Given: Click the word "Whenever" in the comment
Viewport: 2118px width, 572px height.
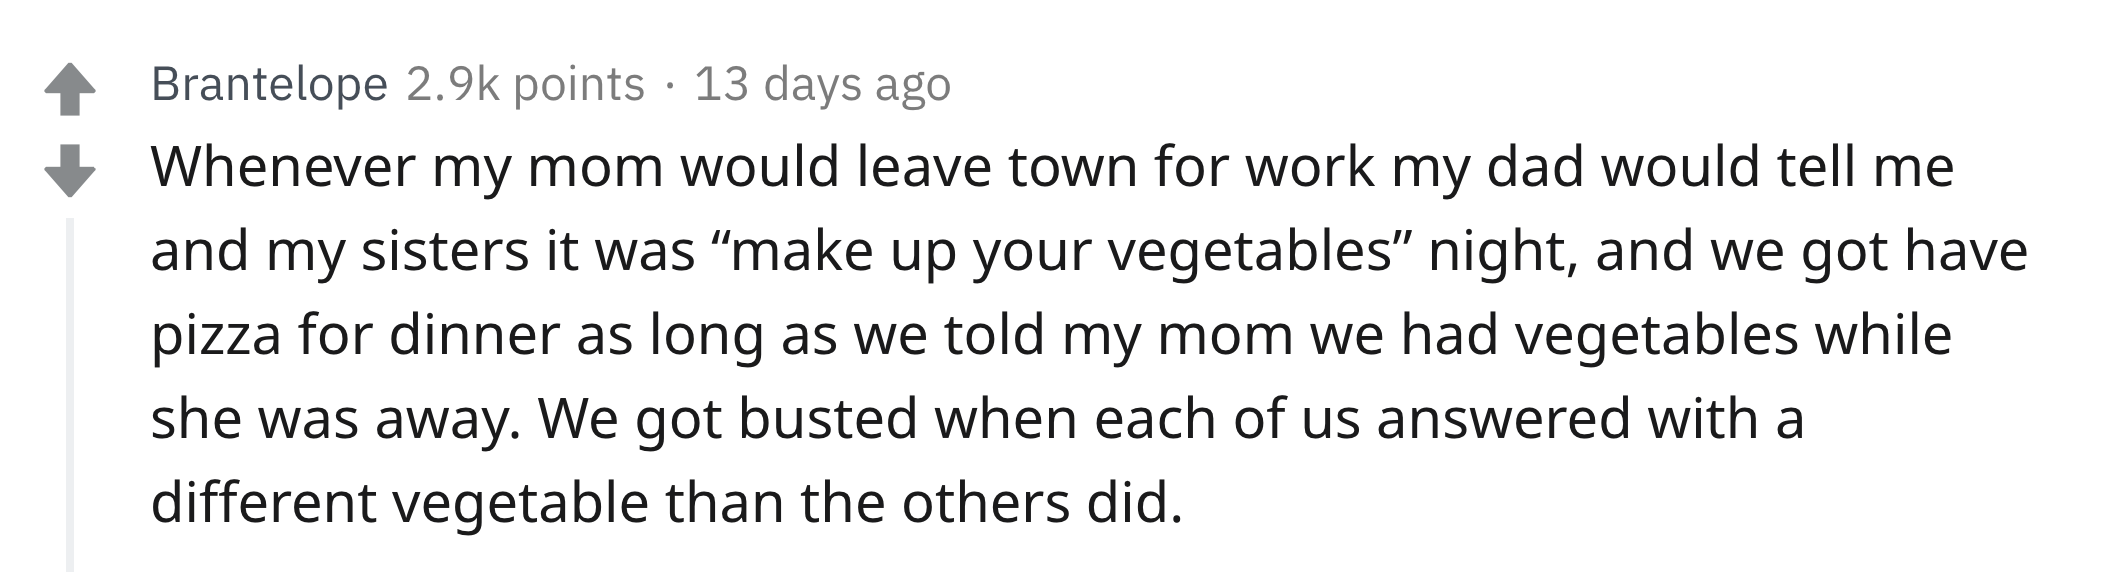Looking at the screenshot, I should [x=282, y=166].
